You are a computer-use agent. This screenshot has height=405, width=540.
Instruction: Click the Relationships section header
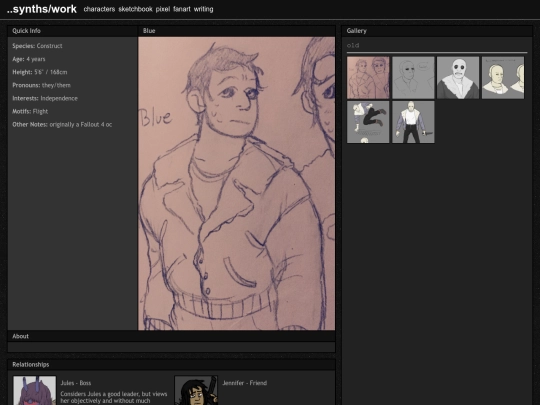tap(171, 364)
